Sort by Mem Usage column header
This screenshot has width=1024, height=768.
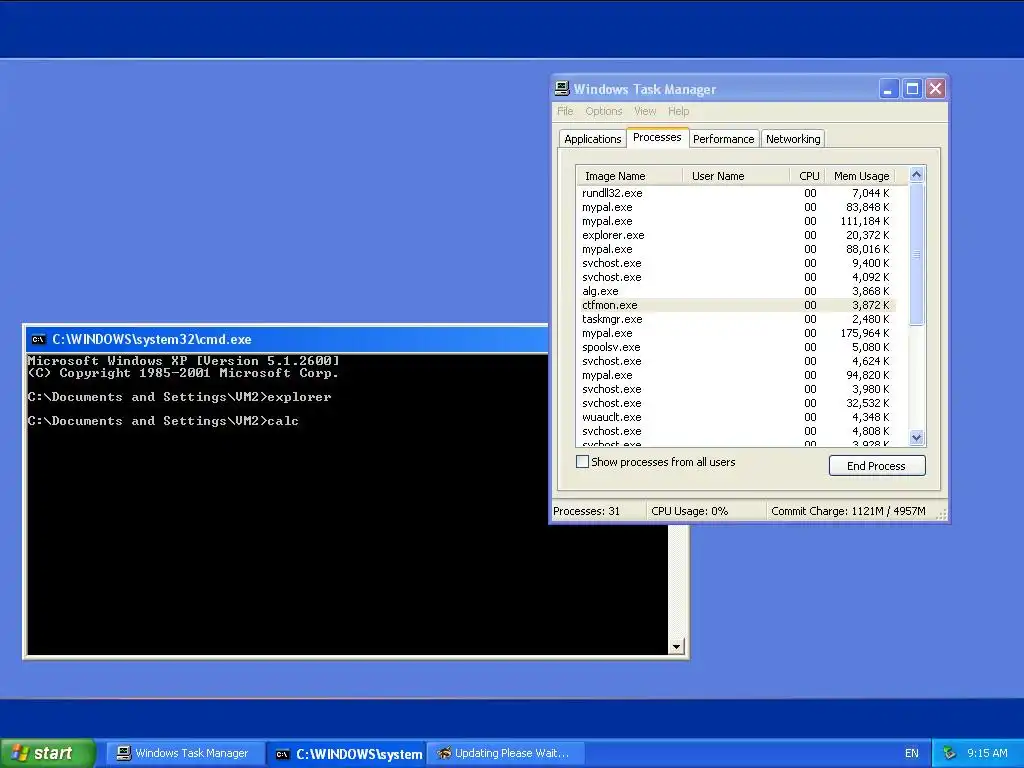(860, 176)
